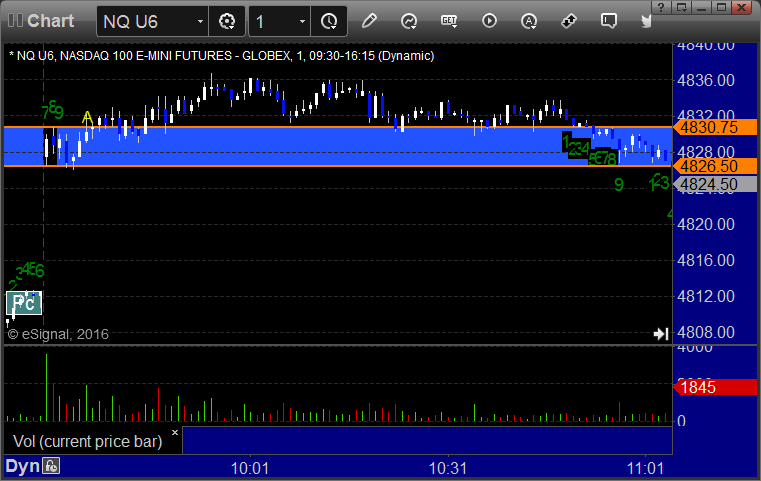Select the pencil drawing tool
Image resolution: width=761 pixels, height=481 pixels.
point(369,21)
